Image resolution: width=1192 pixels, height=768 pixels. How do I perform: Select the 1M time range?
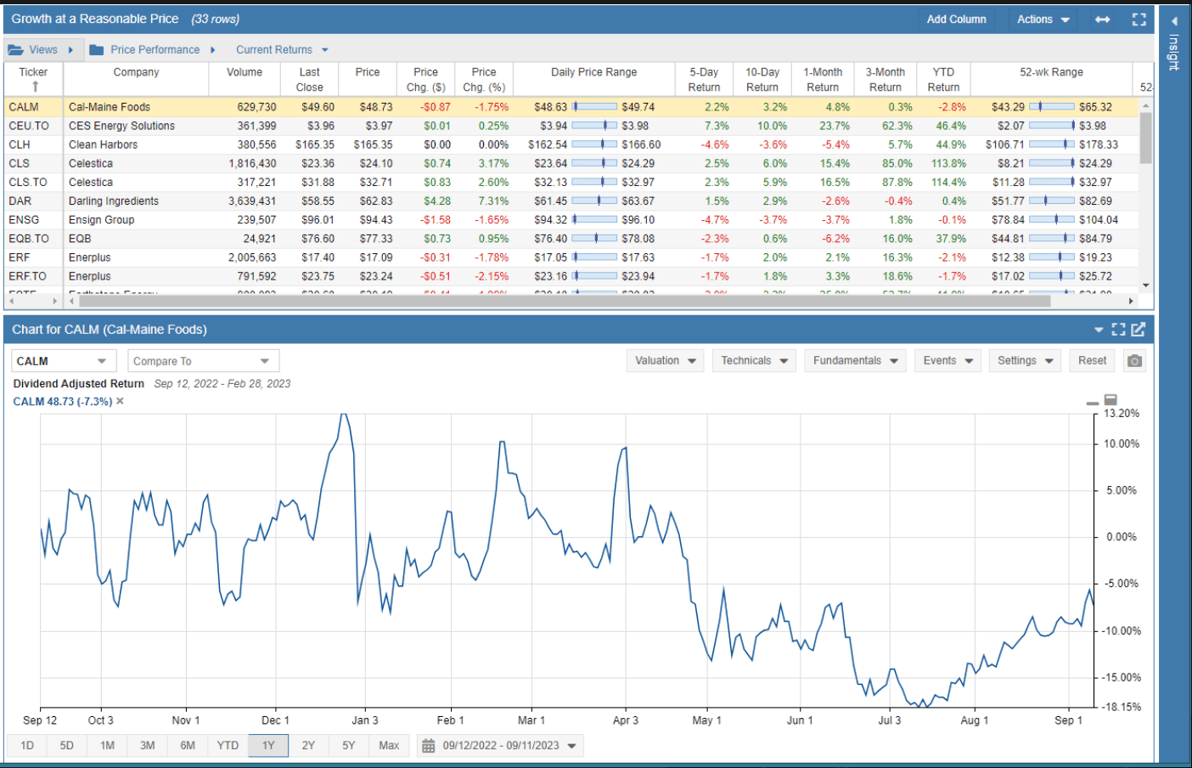pos(107,746)
